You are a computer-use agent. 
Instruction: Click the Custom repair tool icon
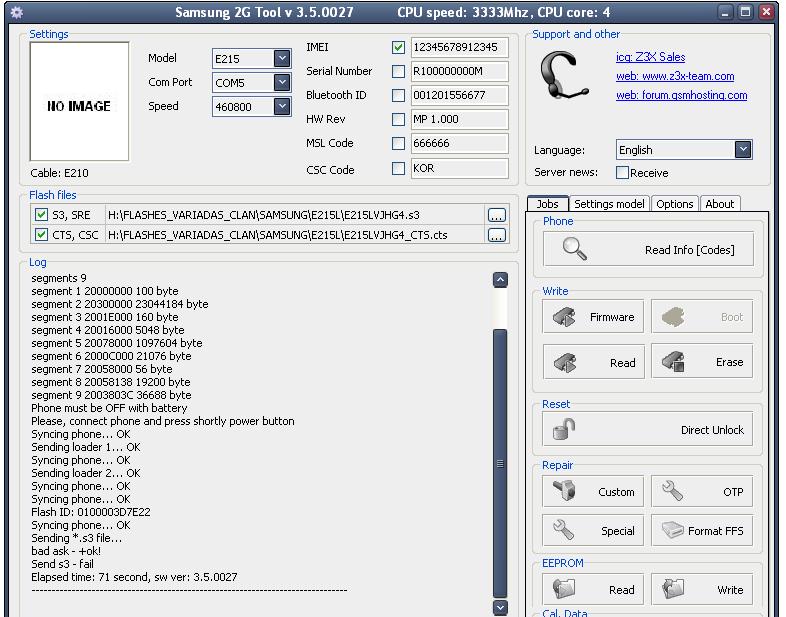[564, 491]
